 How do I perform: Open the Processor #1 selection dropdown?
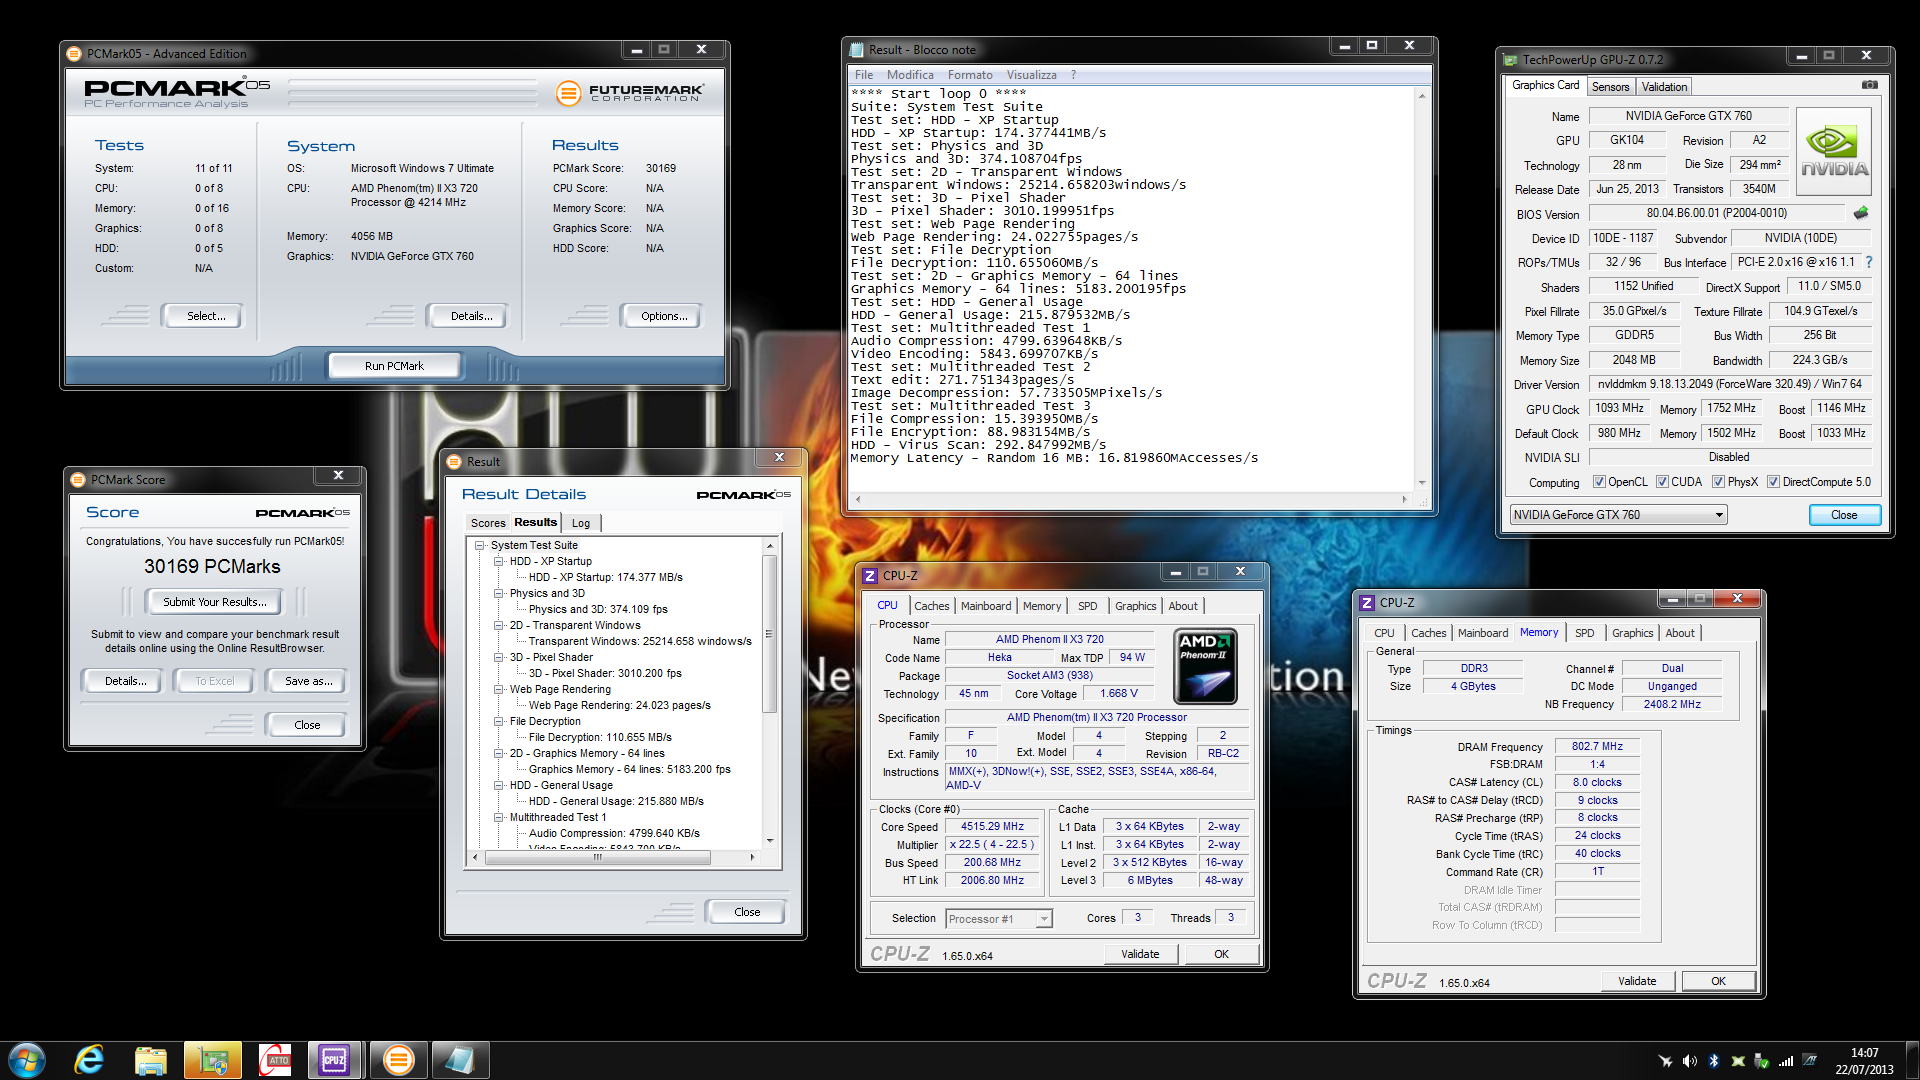pos(999,919)
